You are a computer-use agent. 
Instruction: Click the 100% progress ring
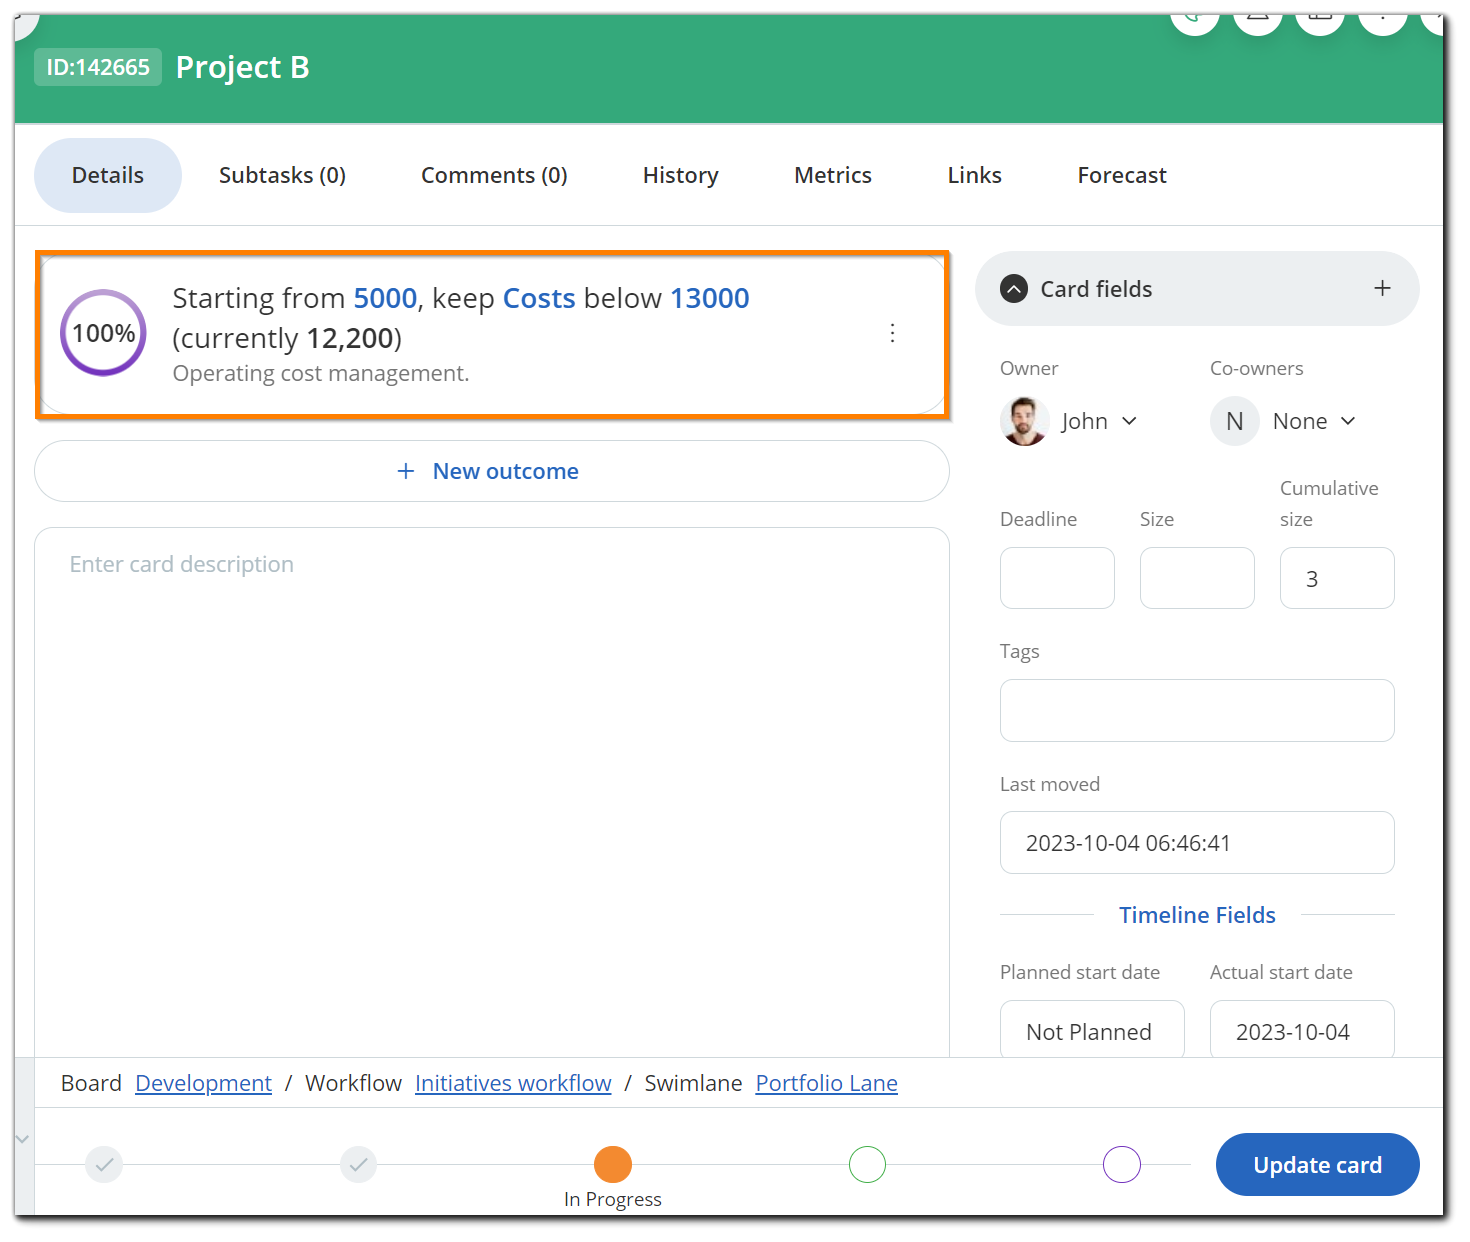(103, 333)
